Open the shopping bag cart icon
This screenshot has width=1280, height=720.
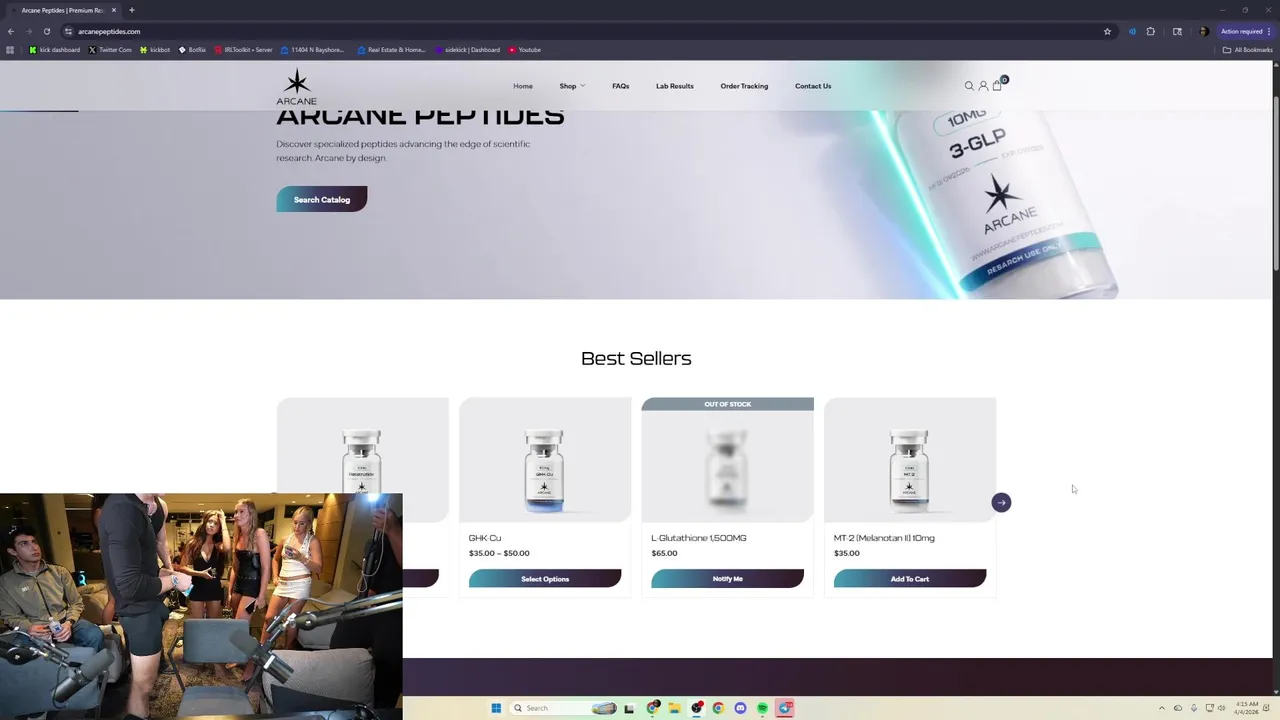997,86
